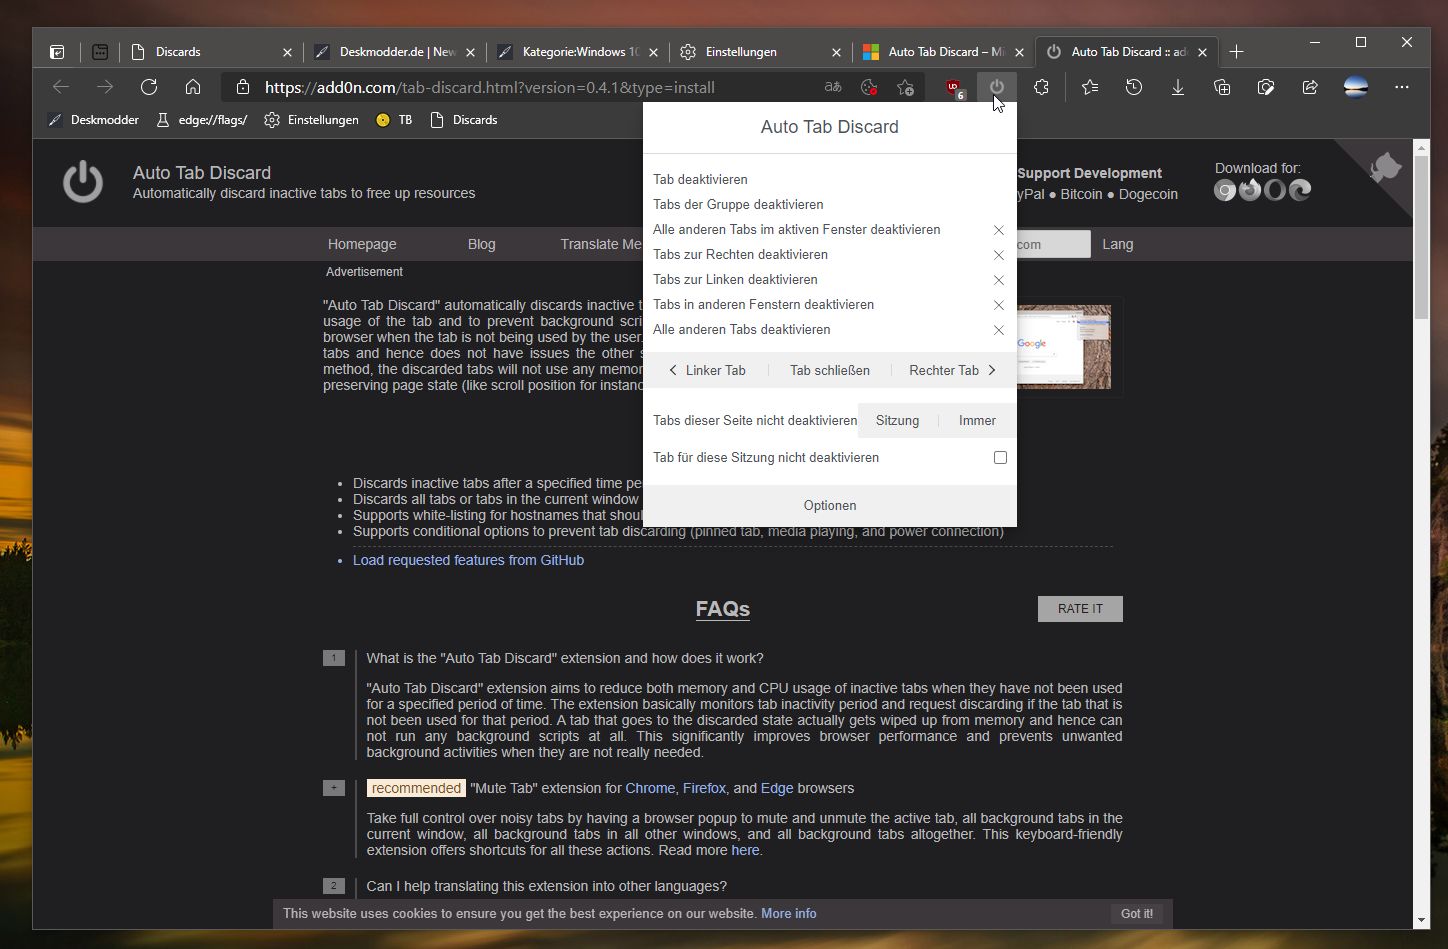Viewport: 1448px width, 949px height.
Task: Open the edge://flags/ bookmark
Action: [x=201, y=120]
